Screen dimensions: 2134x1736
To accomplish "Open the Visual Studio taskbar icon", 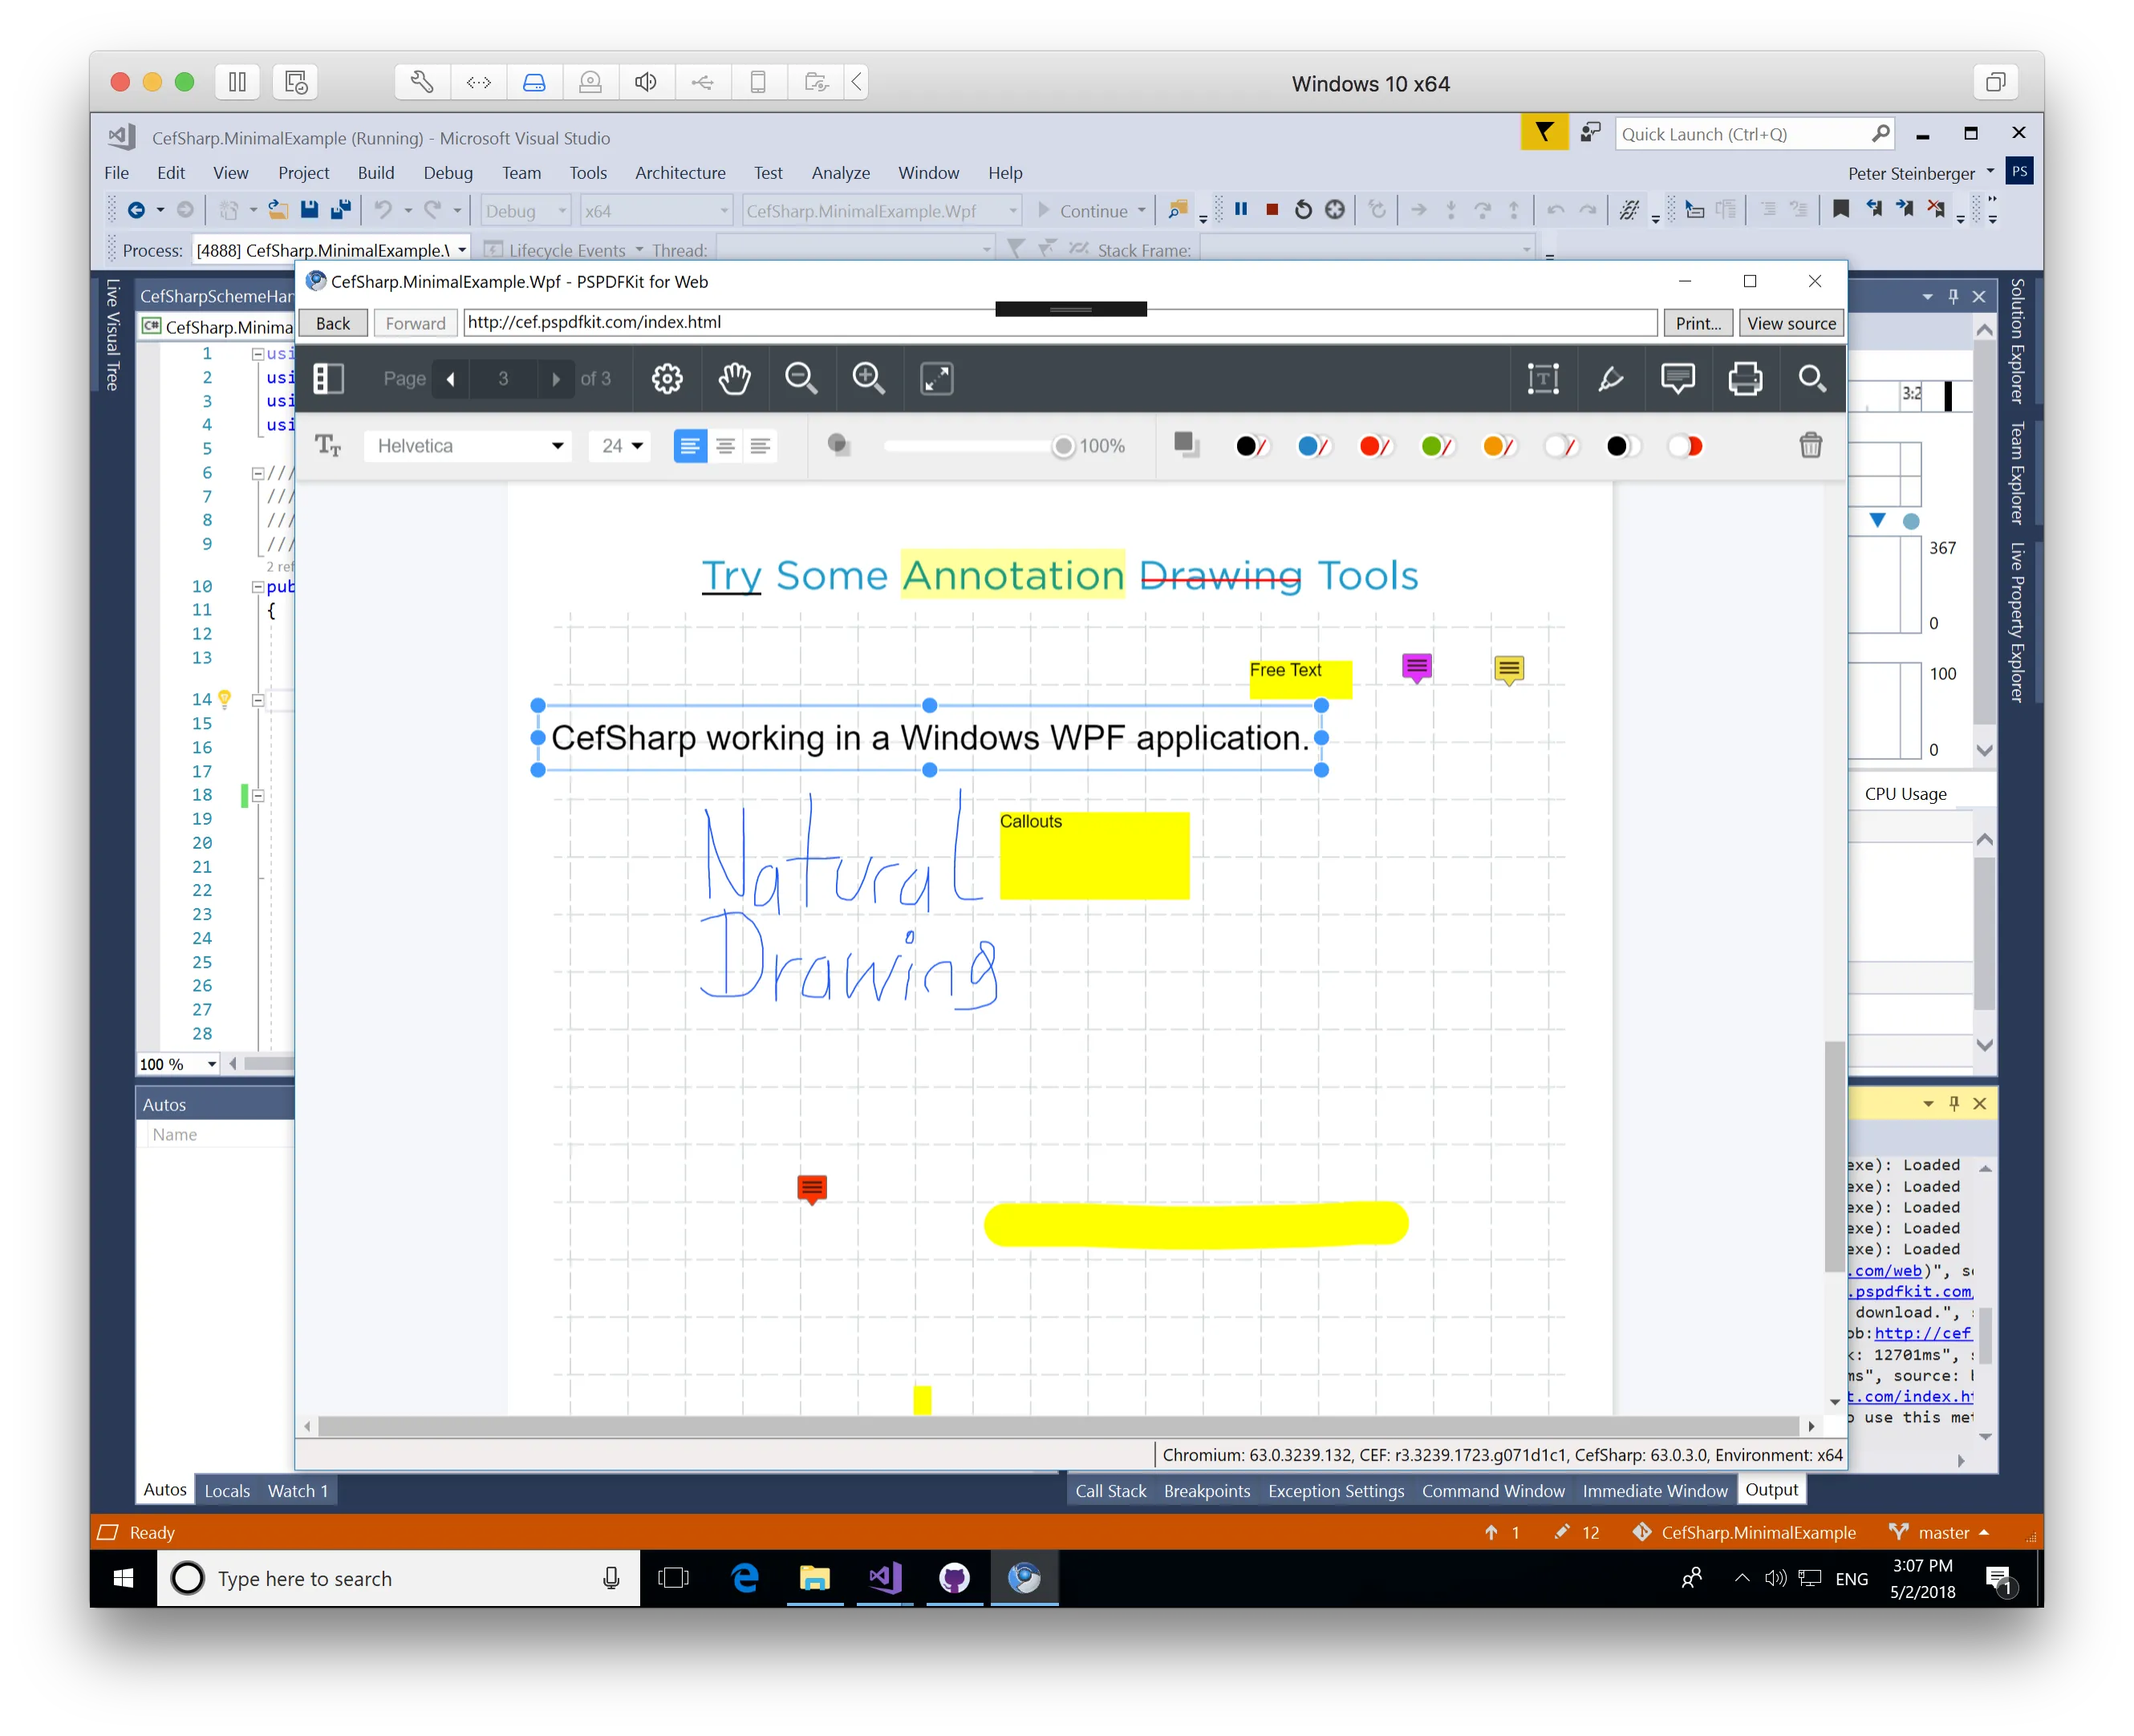I will pyautogui.click(x=884, y=1578).
